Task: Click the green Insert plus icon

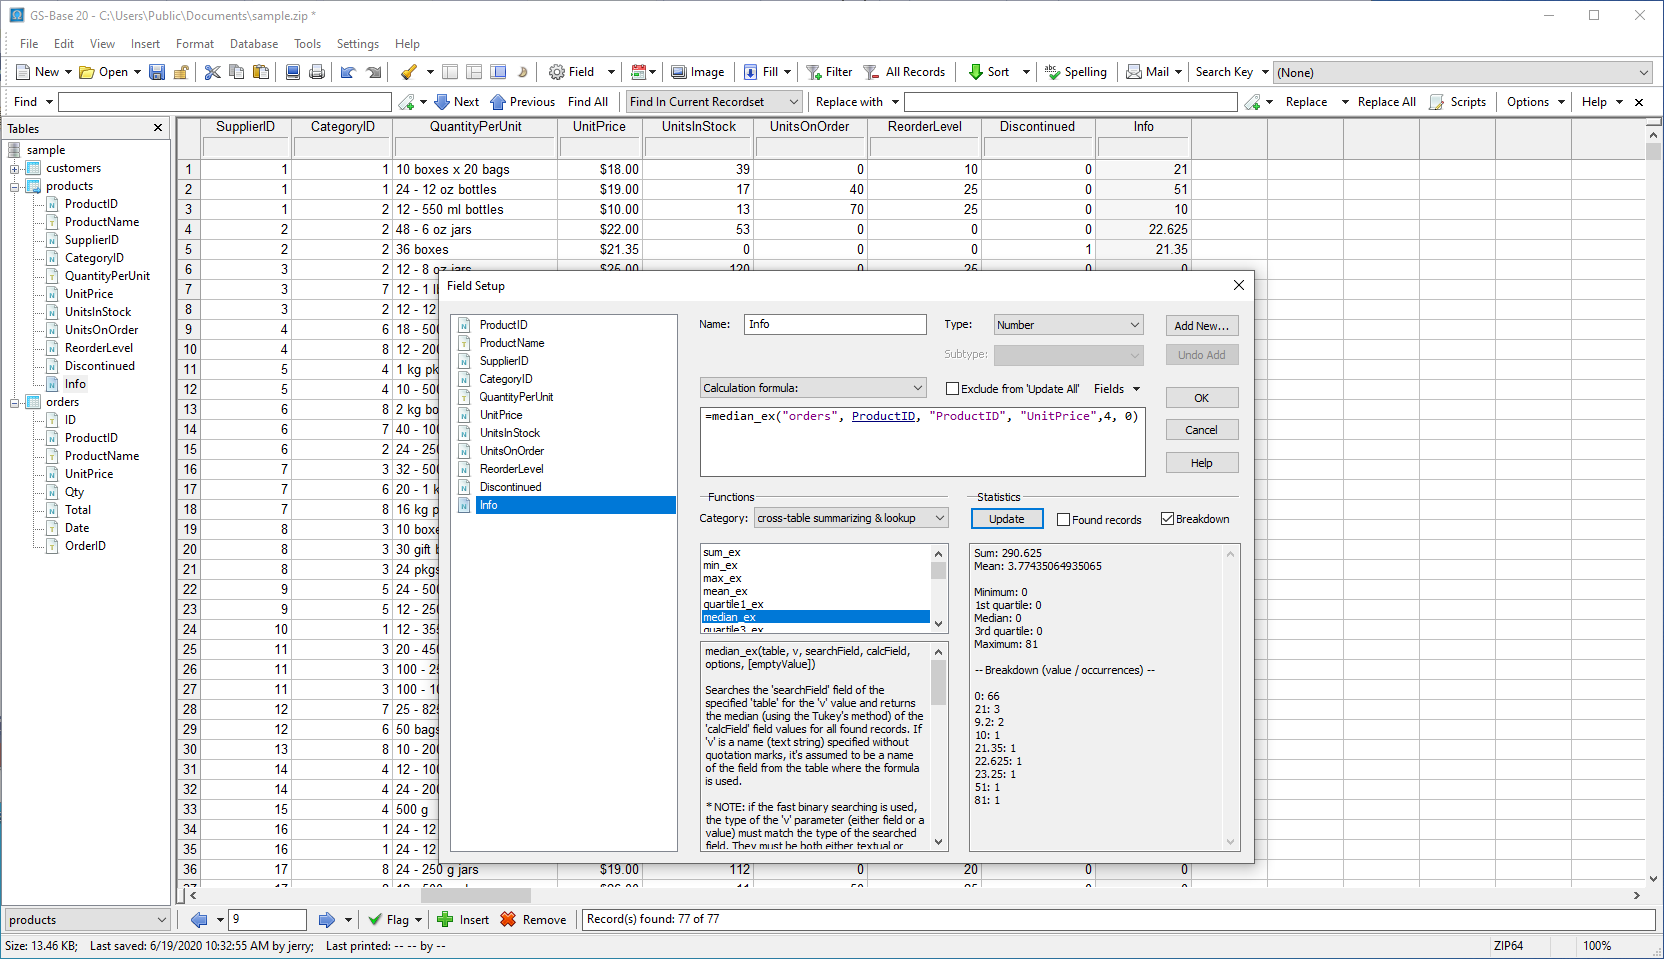Action: coord(445,920)
